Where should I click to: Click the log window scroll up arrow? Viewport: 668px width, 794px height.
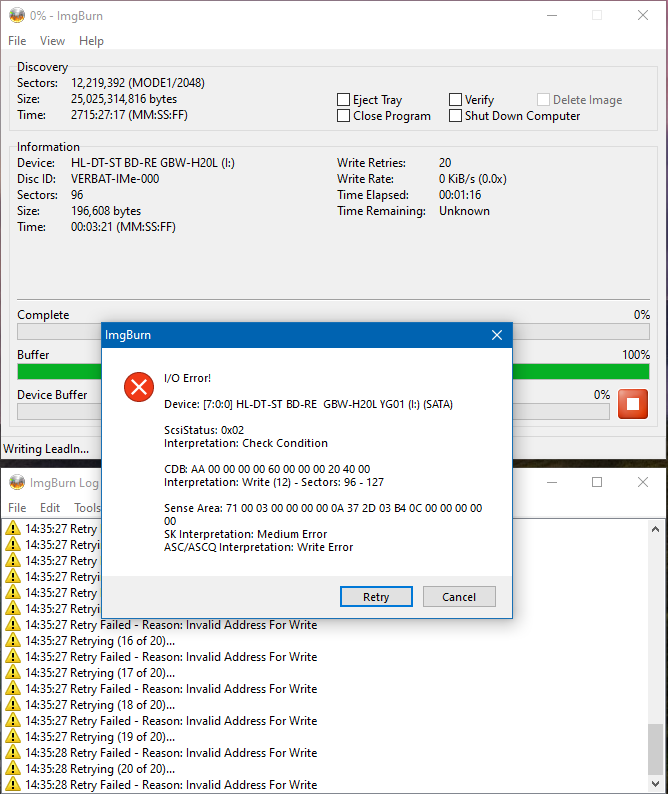pyautogui.click(x=655, y=529)
